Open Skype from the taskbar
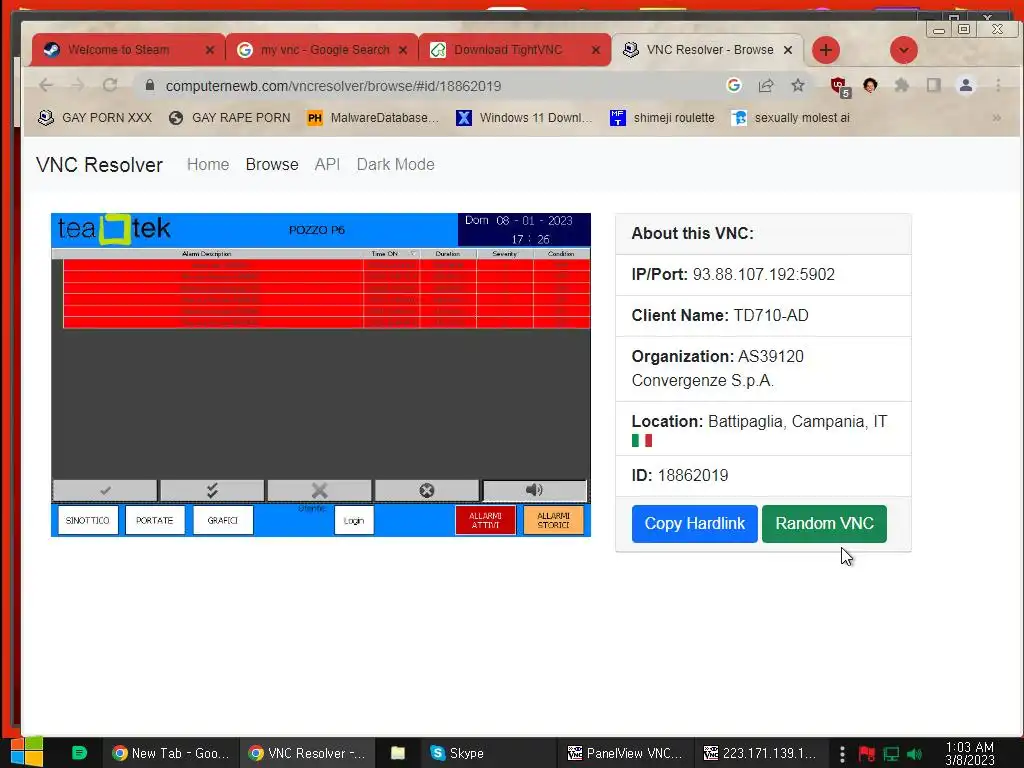Viewport: 1024px width, 768px height. [457, 753]
